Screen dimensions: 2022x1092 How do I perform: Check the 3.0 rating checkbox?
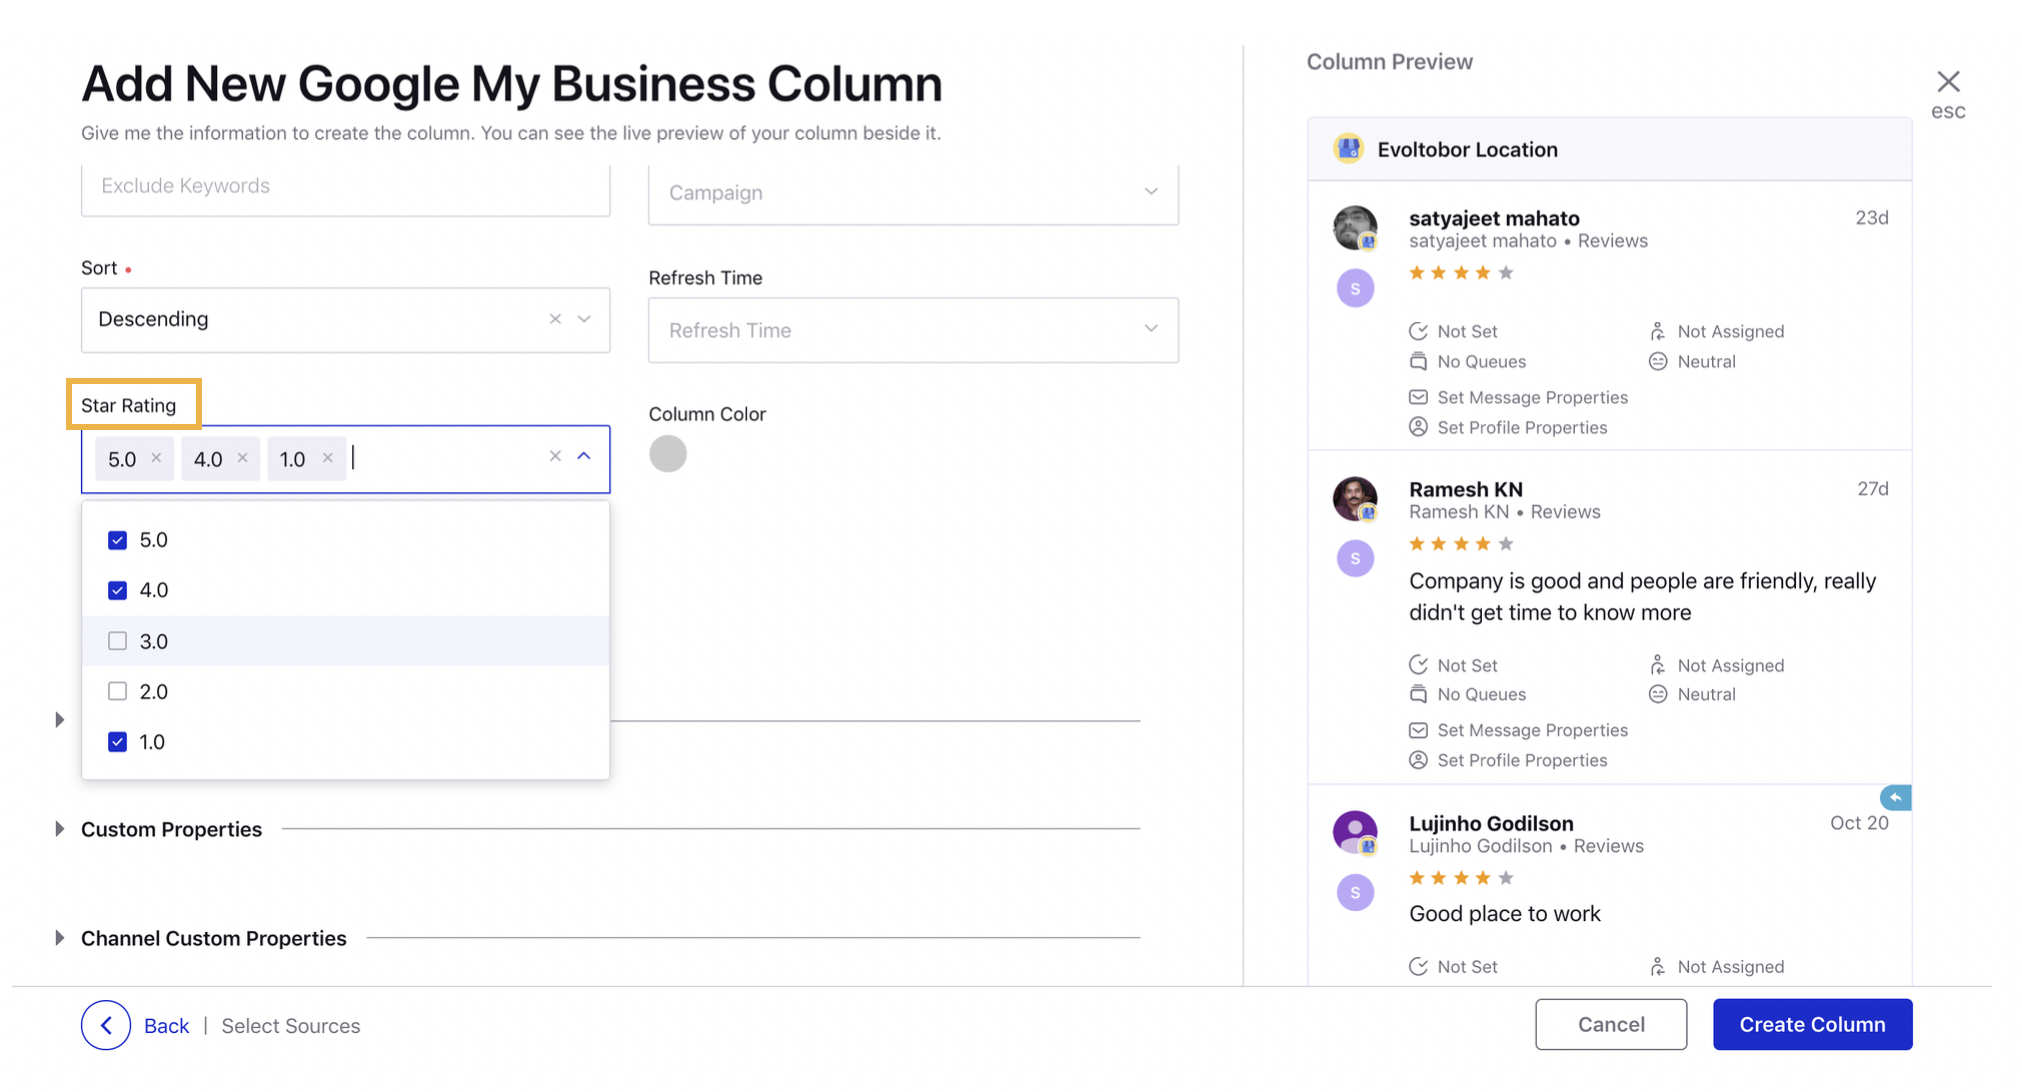[x=117, y=641]
